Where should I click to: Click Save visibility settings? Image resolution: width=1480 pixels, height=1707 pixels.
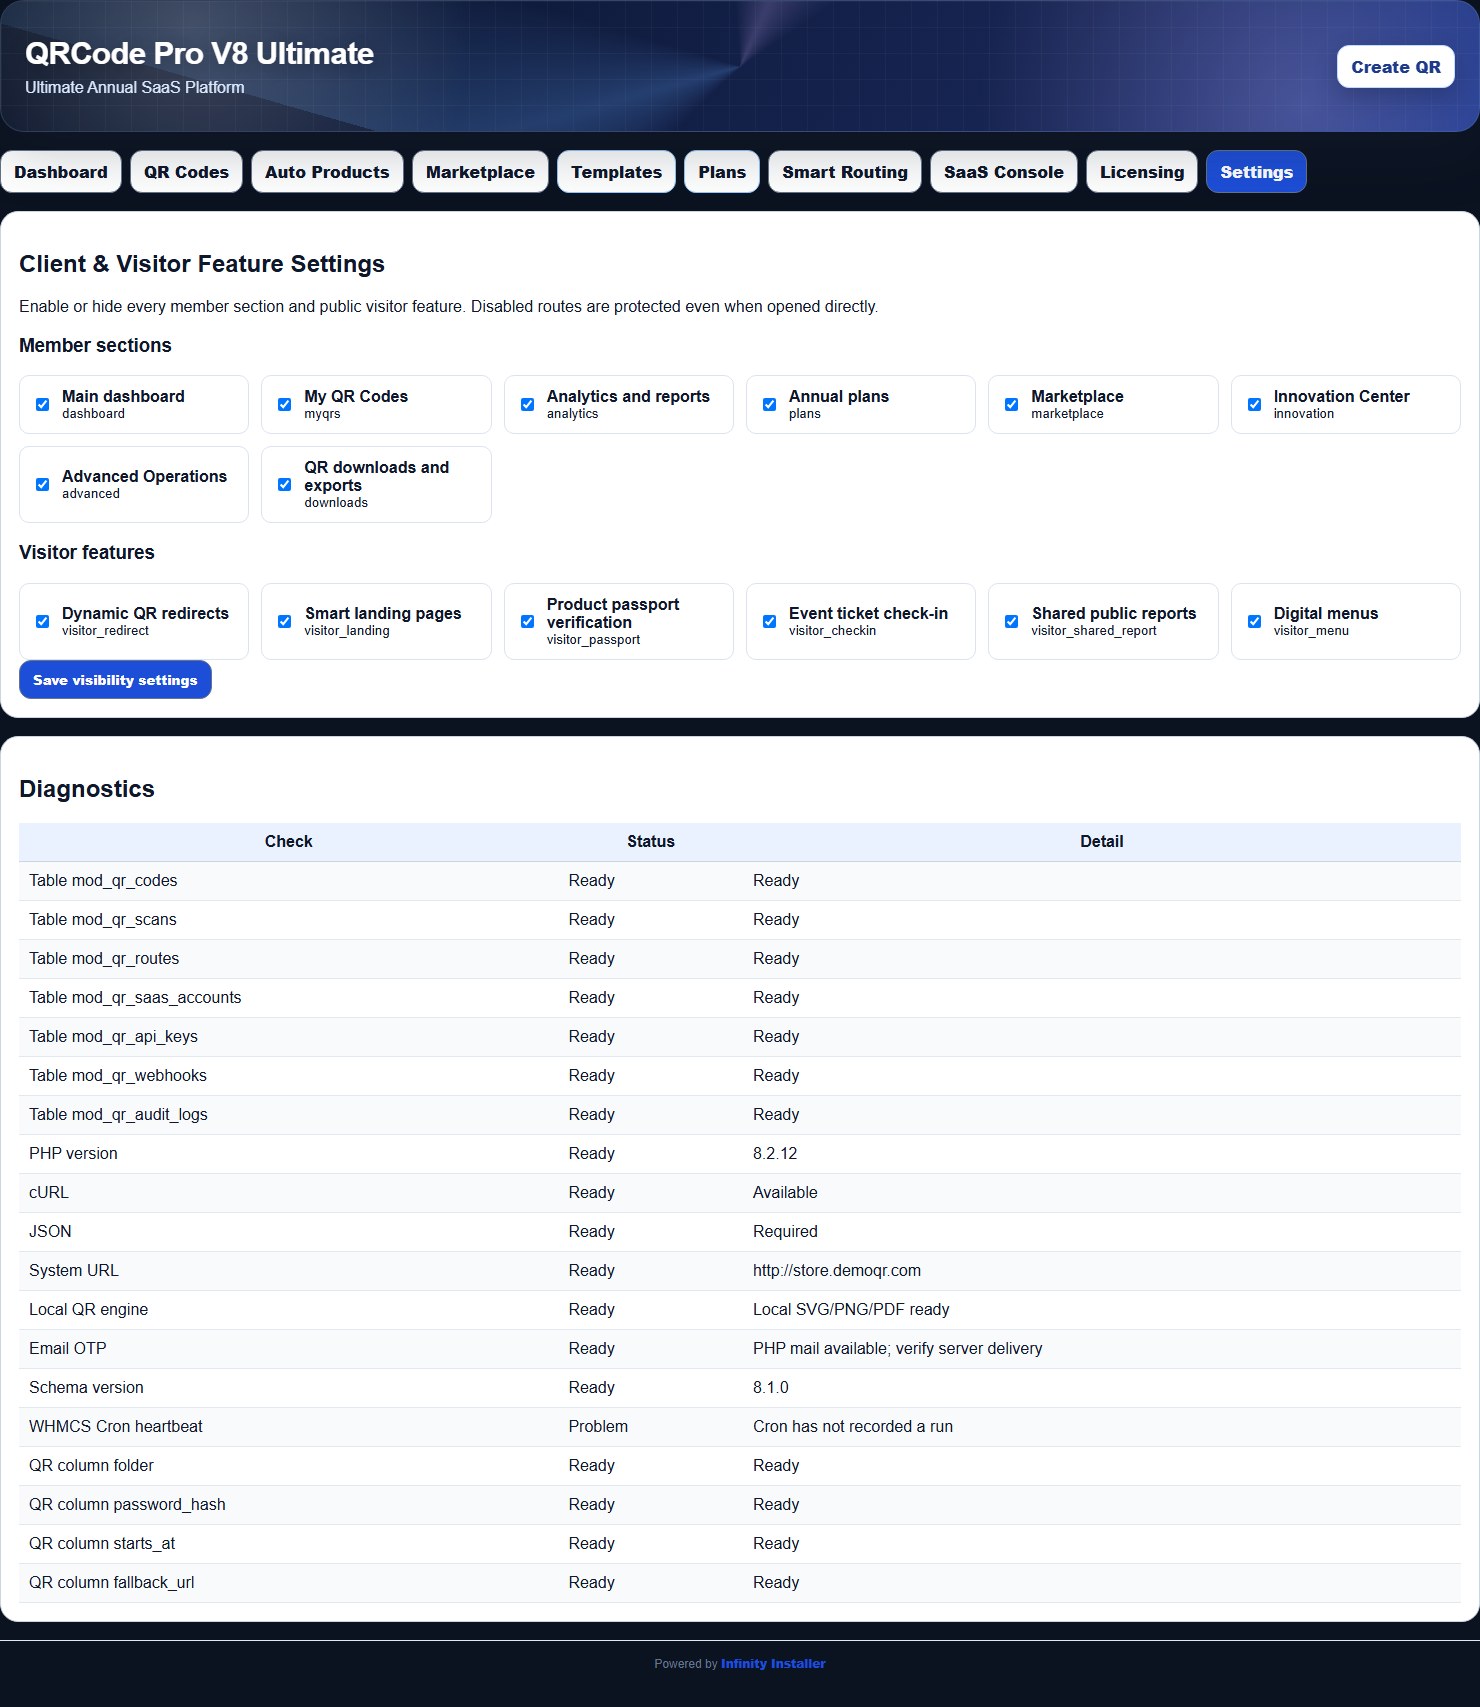point(115,680)
